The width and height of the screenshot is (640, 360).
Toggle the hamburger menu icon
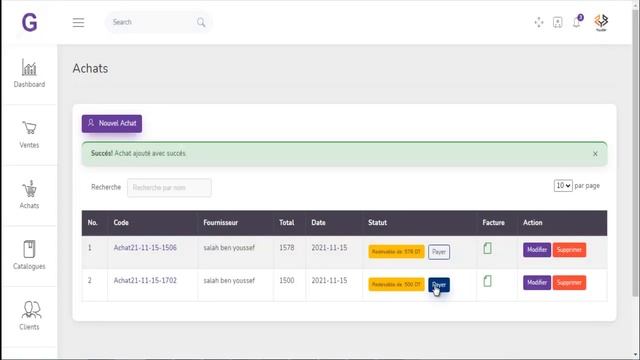[78, 22]
